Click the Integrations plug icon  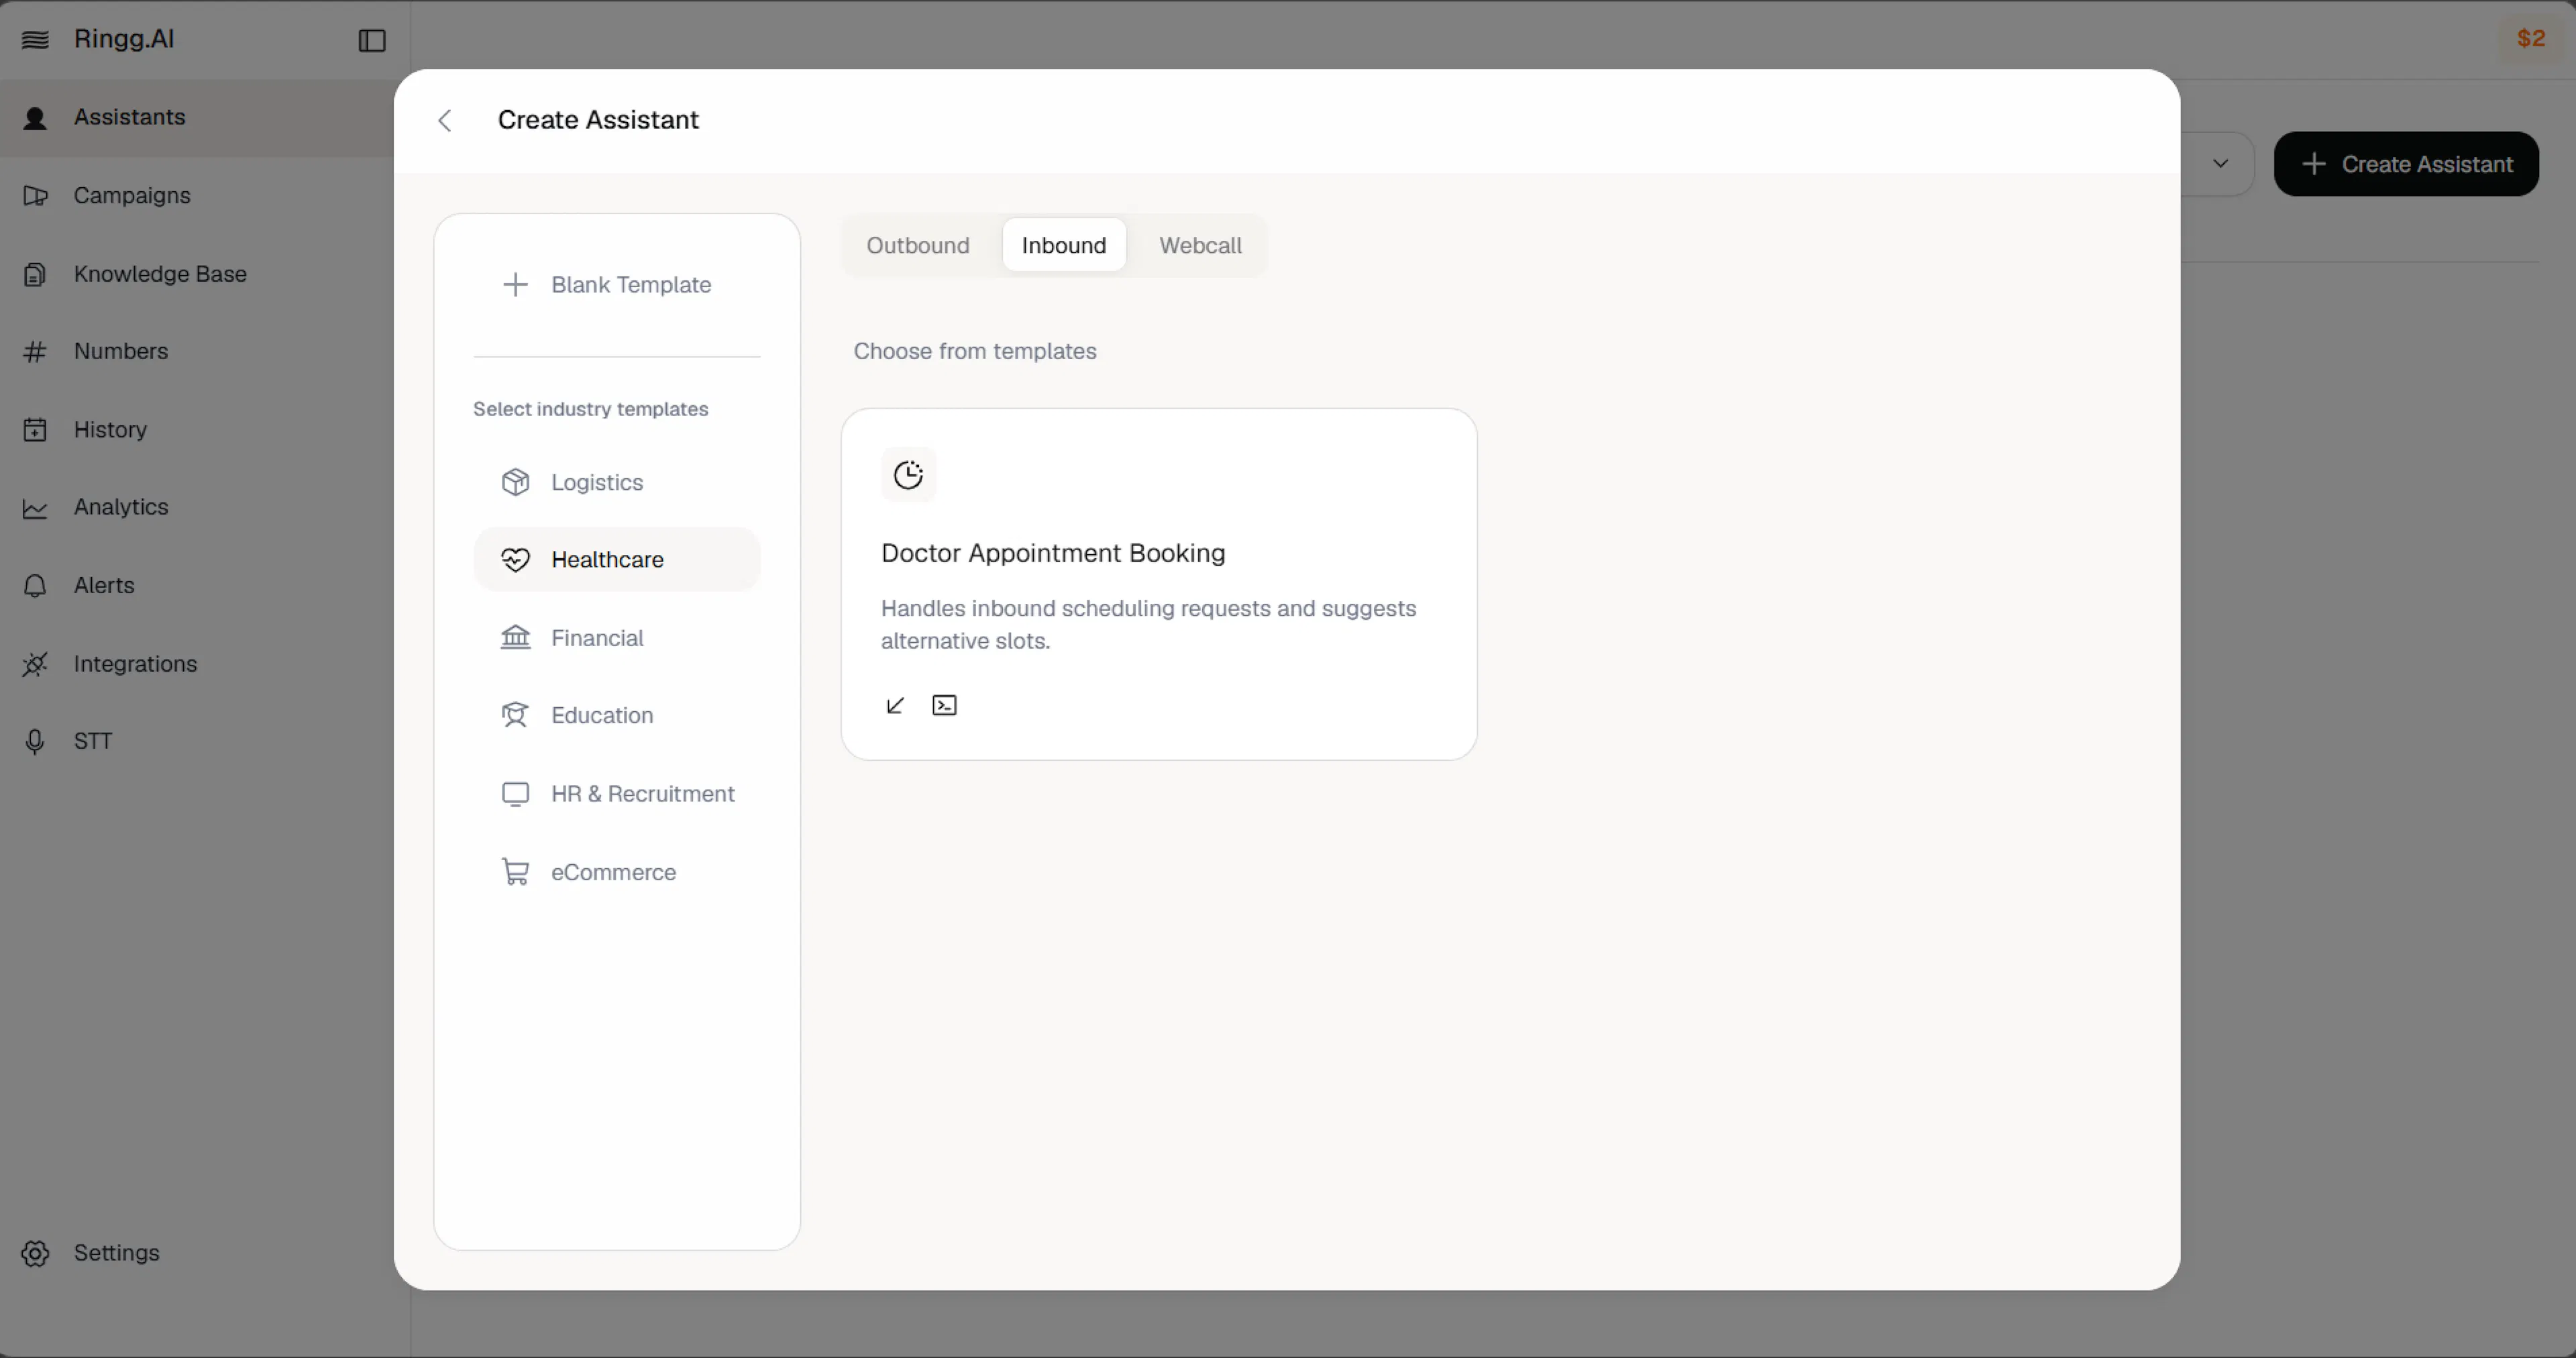tap(35, 664)
